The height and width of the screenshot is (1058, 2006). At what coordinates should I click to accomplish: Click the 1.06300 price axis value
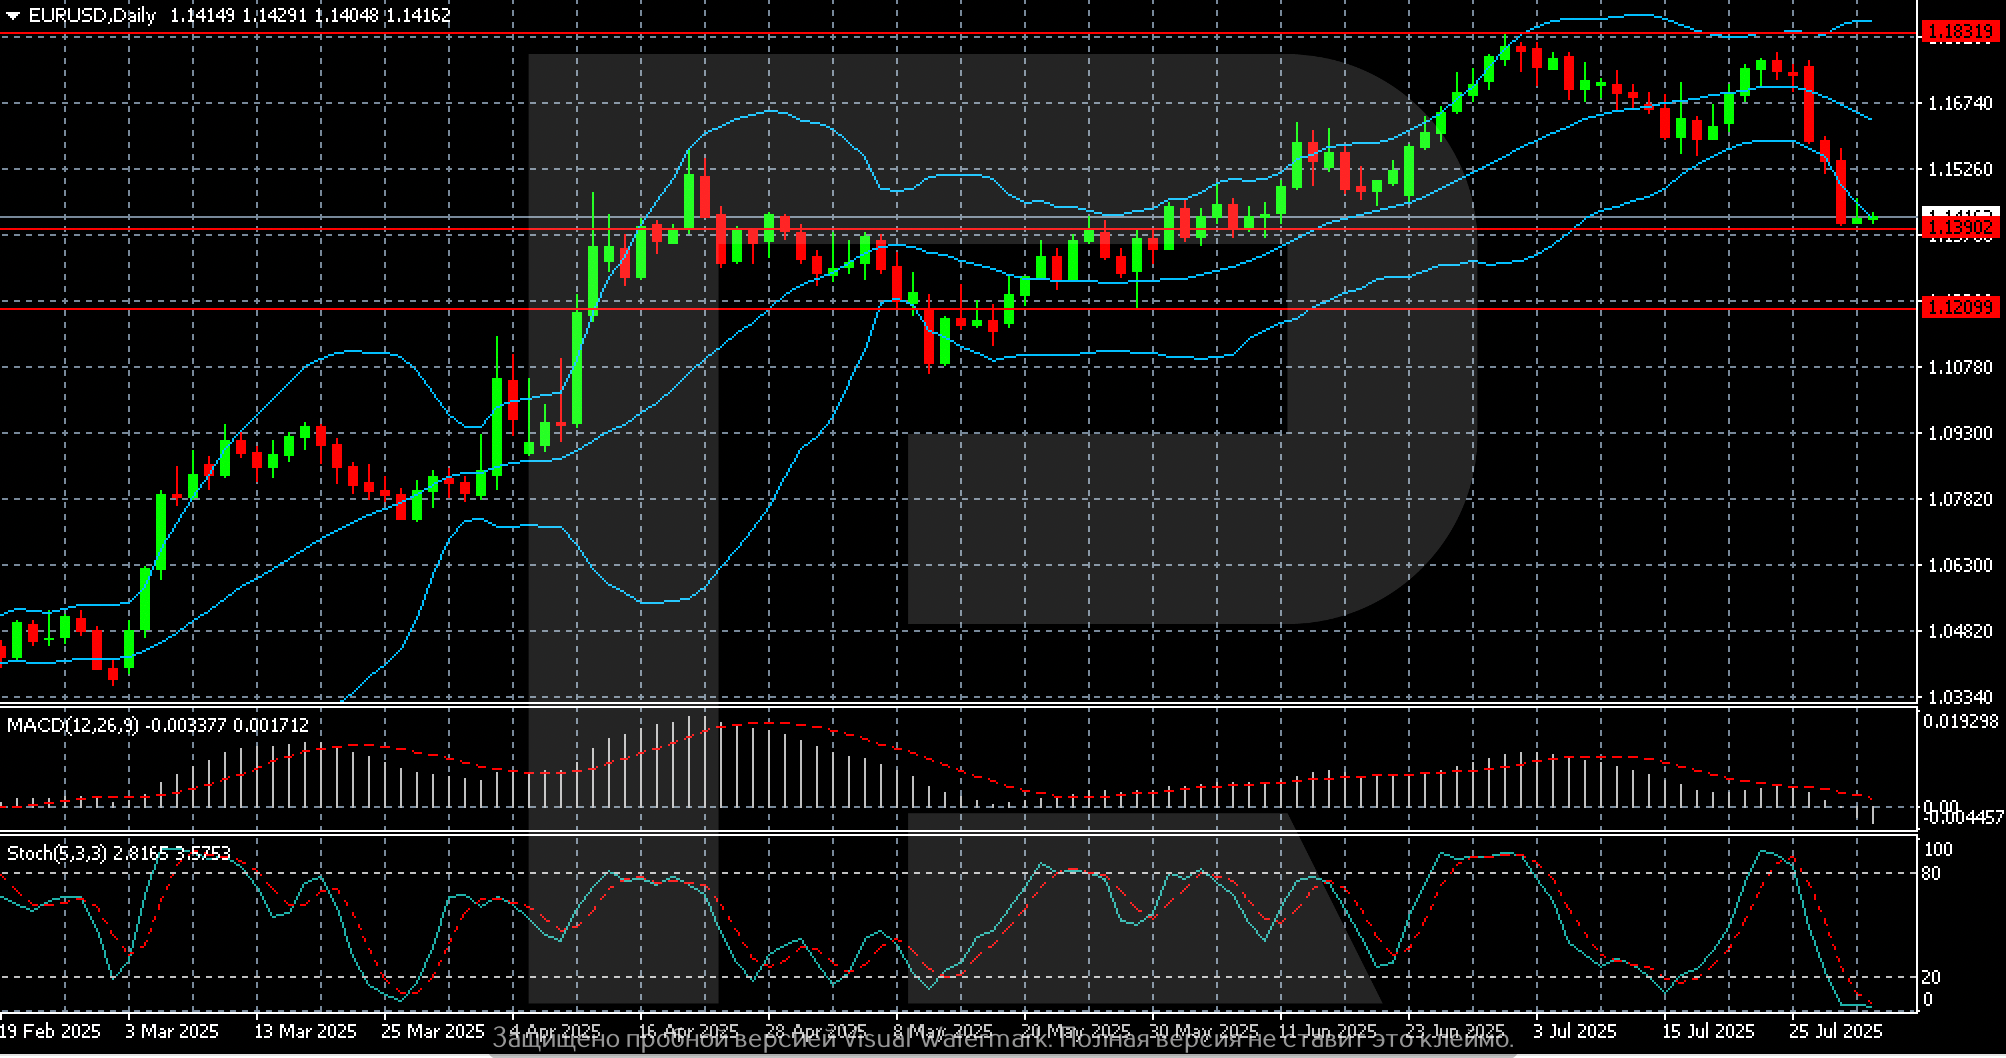click(x=1959, y=565)
